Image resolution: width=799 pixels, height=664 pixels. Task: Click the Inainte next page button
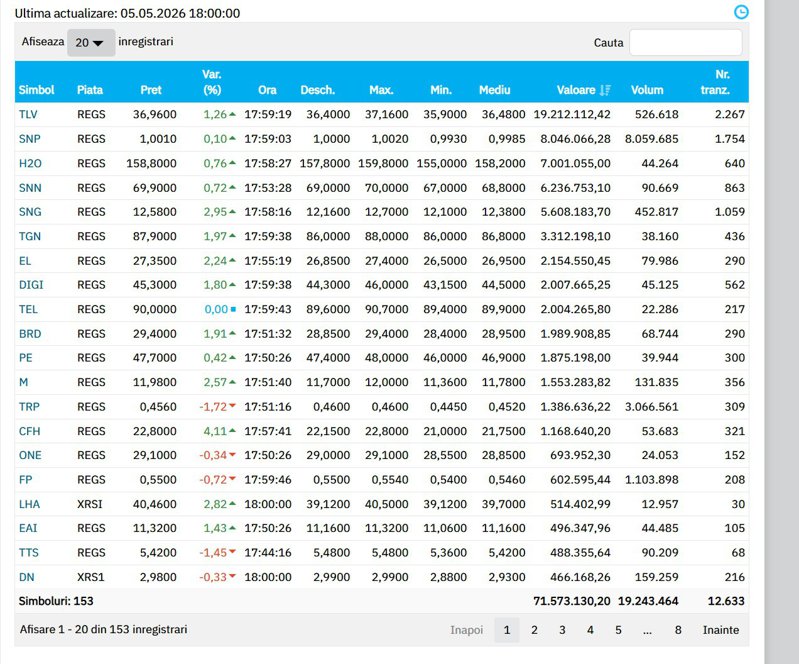(721, 630)
